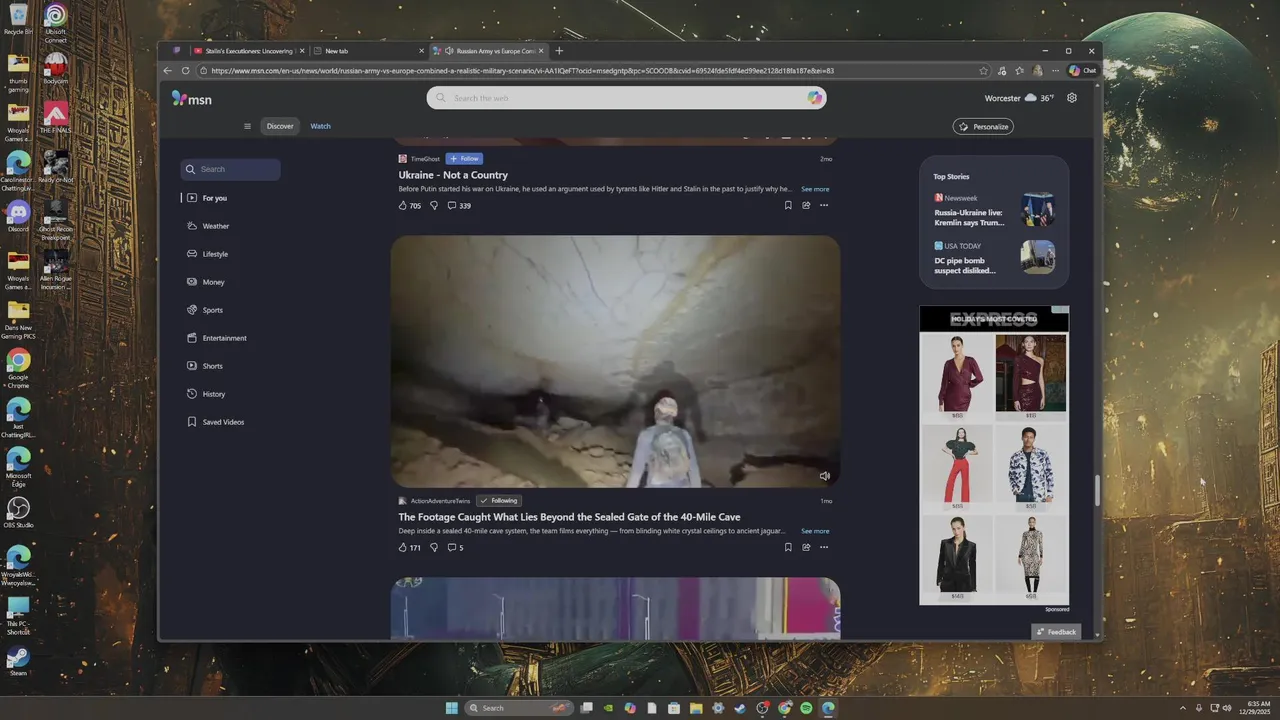Open Discord desktop shortcut

(18, 215)
